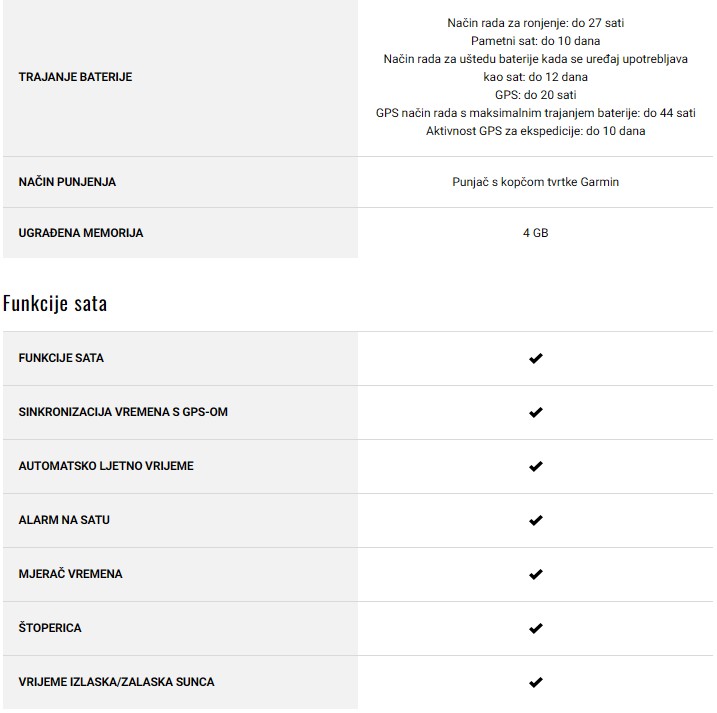717x713 pixels.
Task: Click the Automatsko ljetno vrijeme label
Action: click(106, 466)
